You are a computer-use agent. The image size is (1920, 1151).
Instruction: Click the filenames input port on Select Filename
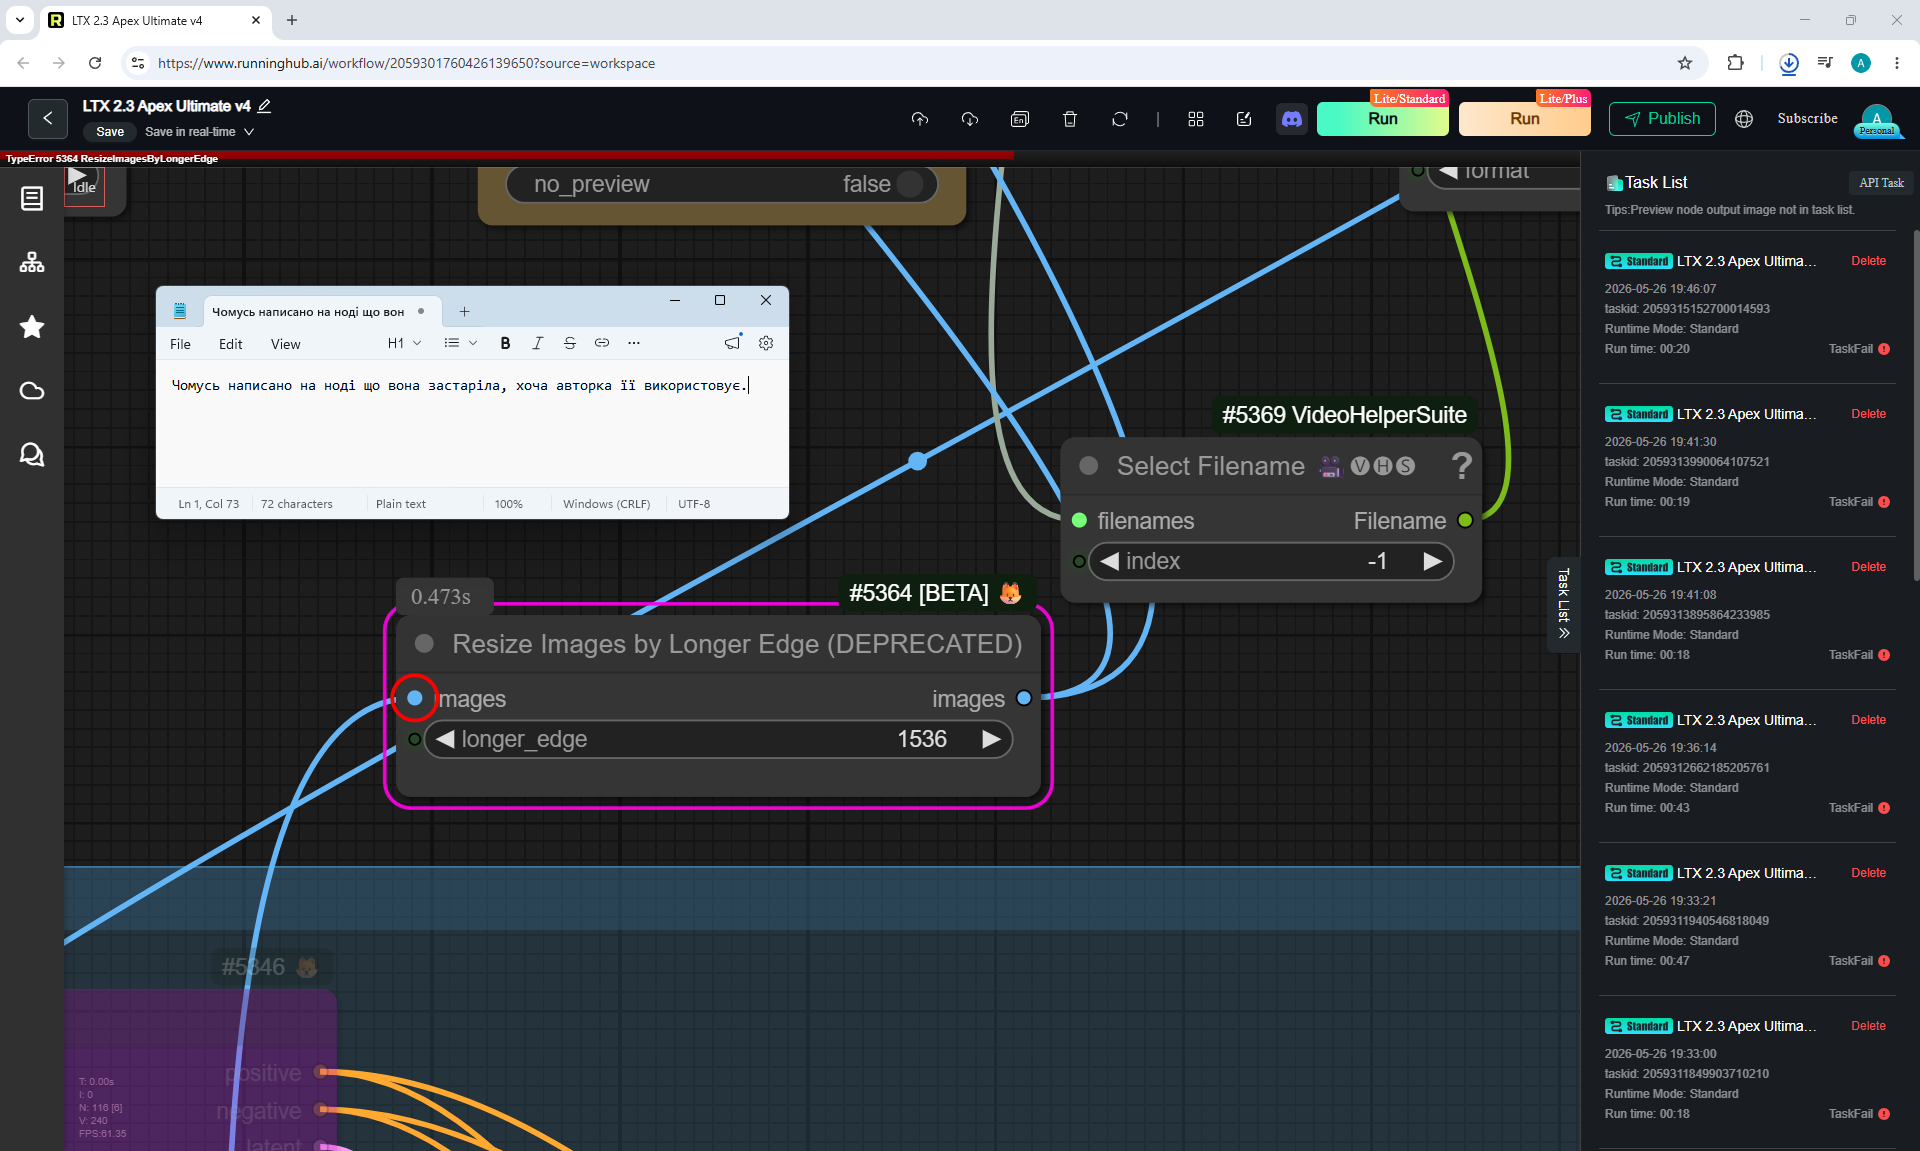(x=1079, y=520)
